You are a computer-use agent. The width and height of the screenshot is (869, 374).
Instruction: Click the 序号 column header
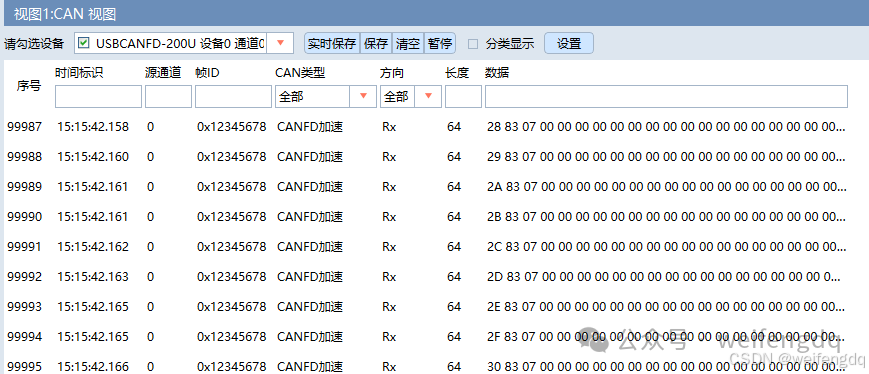pyautogui.click(x=28, y=86)
